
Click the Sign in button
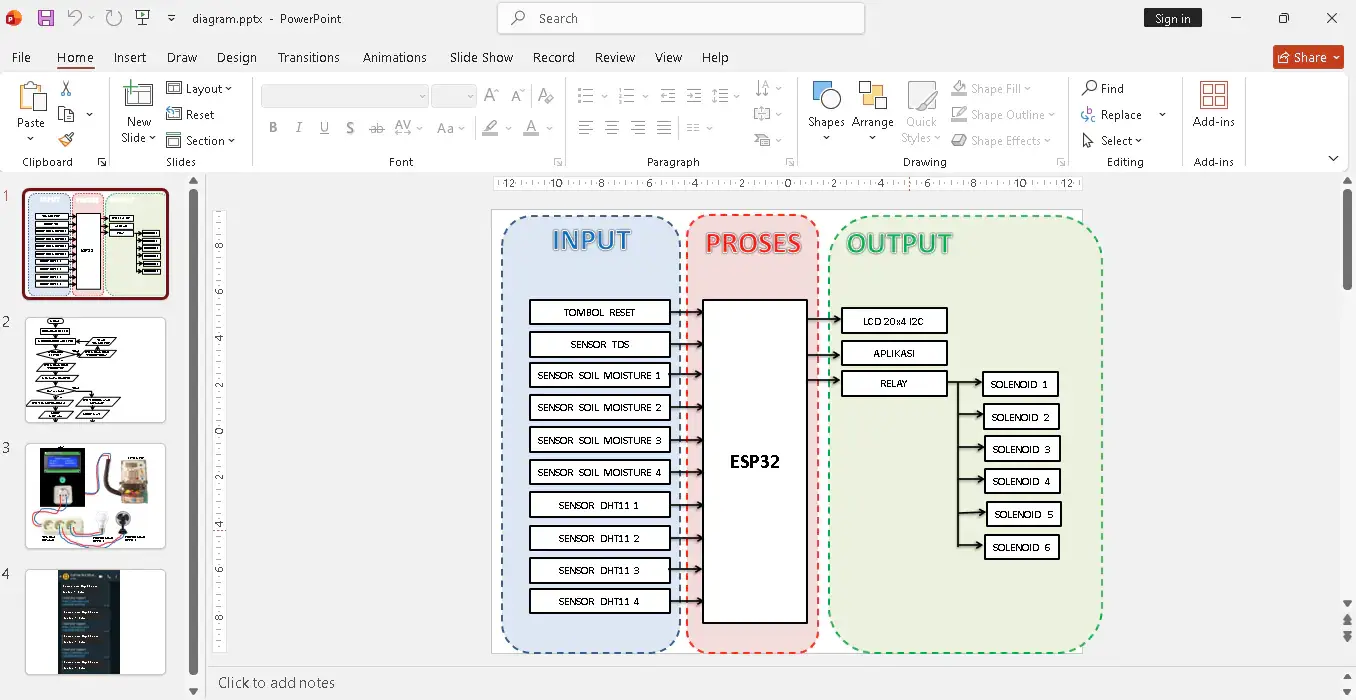1172,18
